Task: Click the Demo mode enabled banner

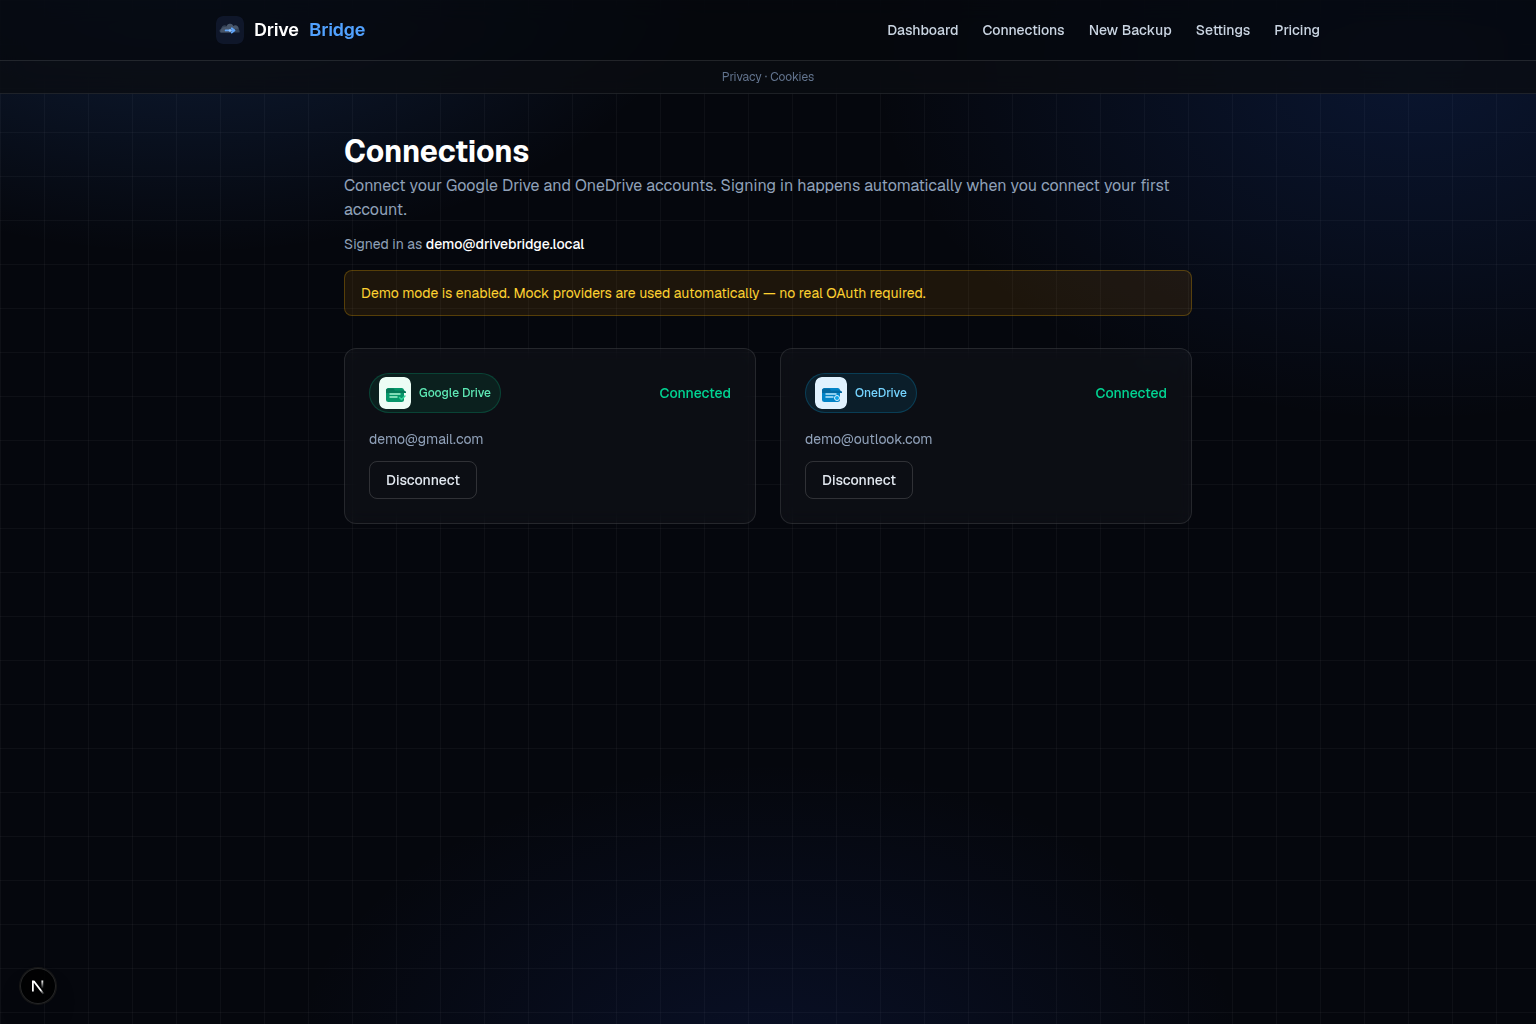Action: coord(768,293)
